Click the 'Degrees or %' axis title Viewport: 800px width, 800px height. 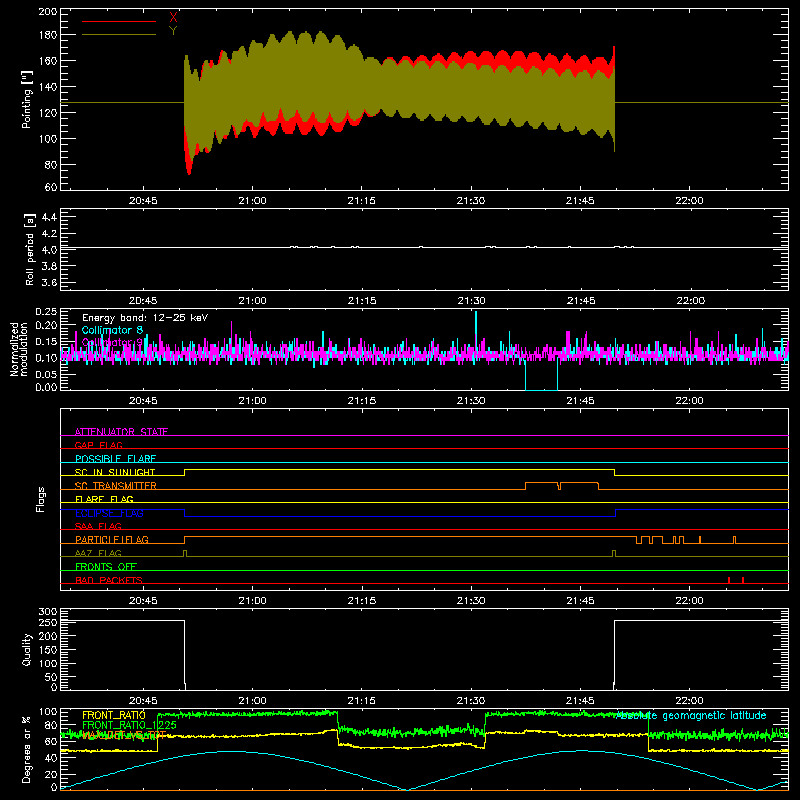(27, 749)
